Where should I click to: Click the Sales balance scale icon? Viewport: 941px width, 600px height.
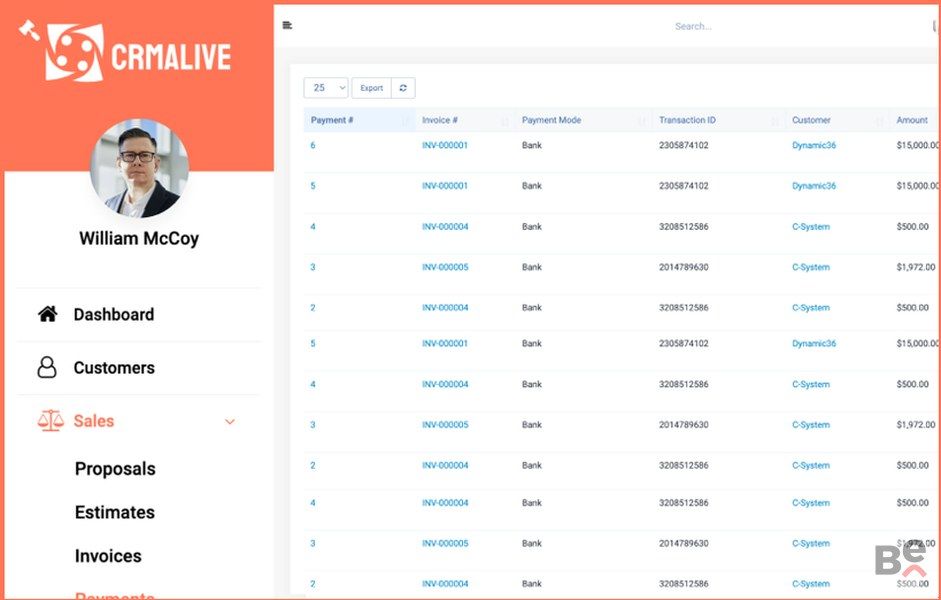tap(50, 421)
